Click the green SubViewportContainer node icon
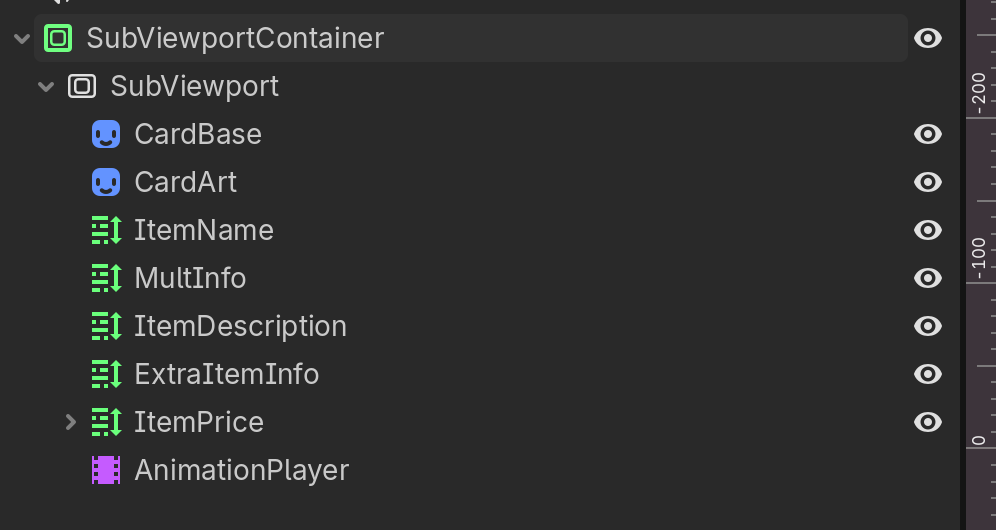 pyautogui.click(x=58, y=38)
